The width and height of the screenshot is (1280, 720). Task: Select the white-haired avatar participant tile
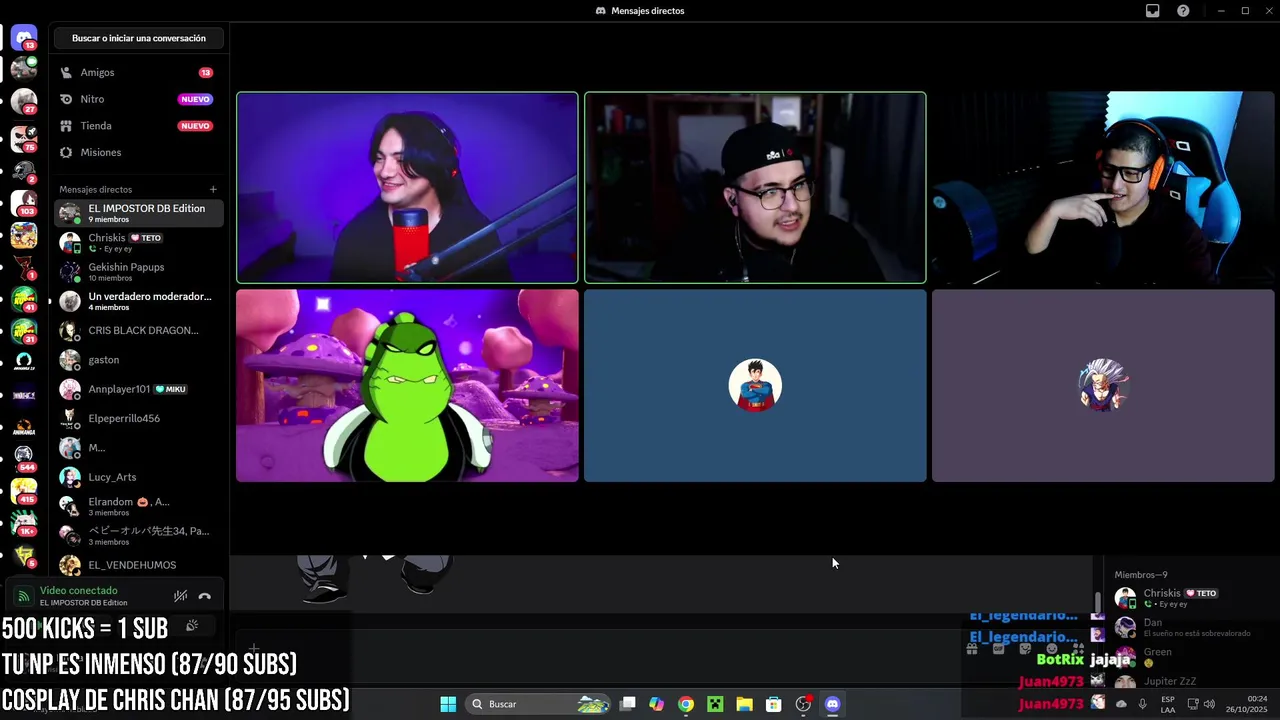[x=1103, y=386]
